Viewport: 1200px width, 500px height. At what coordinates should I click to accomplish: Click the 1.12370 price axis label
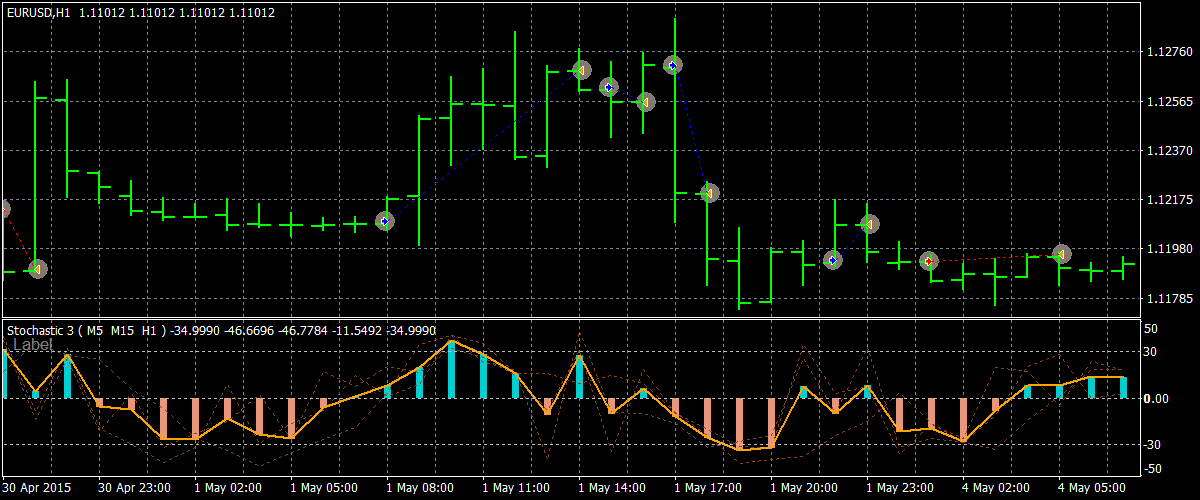(x=1168, y=151)
